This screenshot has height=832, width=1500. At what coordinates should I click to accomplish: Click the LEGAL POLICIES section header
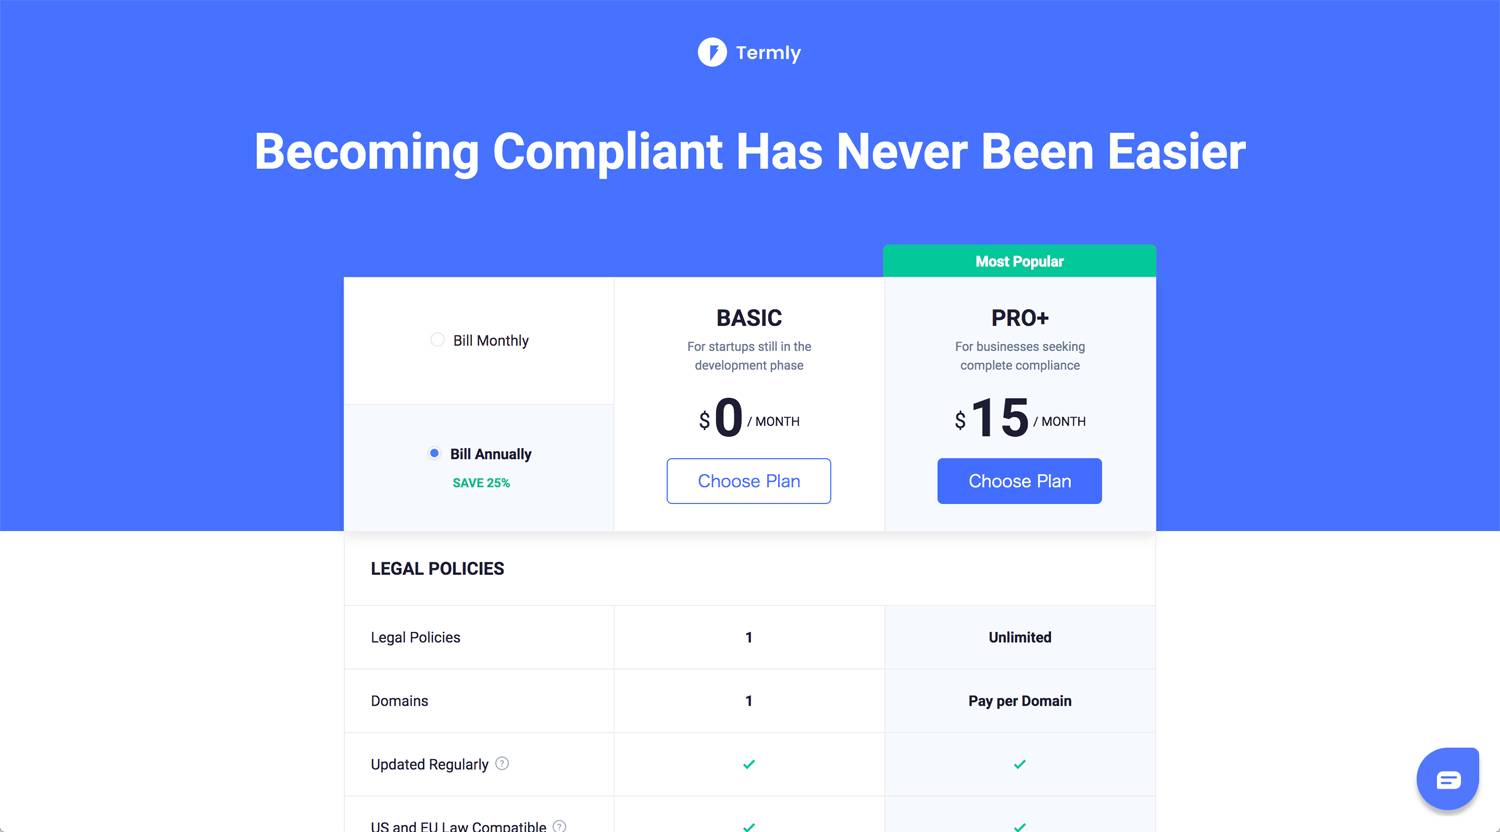(x=437, y=569)
